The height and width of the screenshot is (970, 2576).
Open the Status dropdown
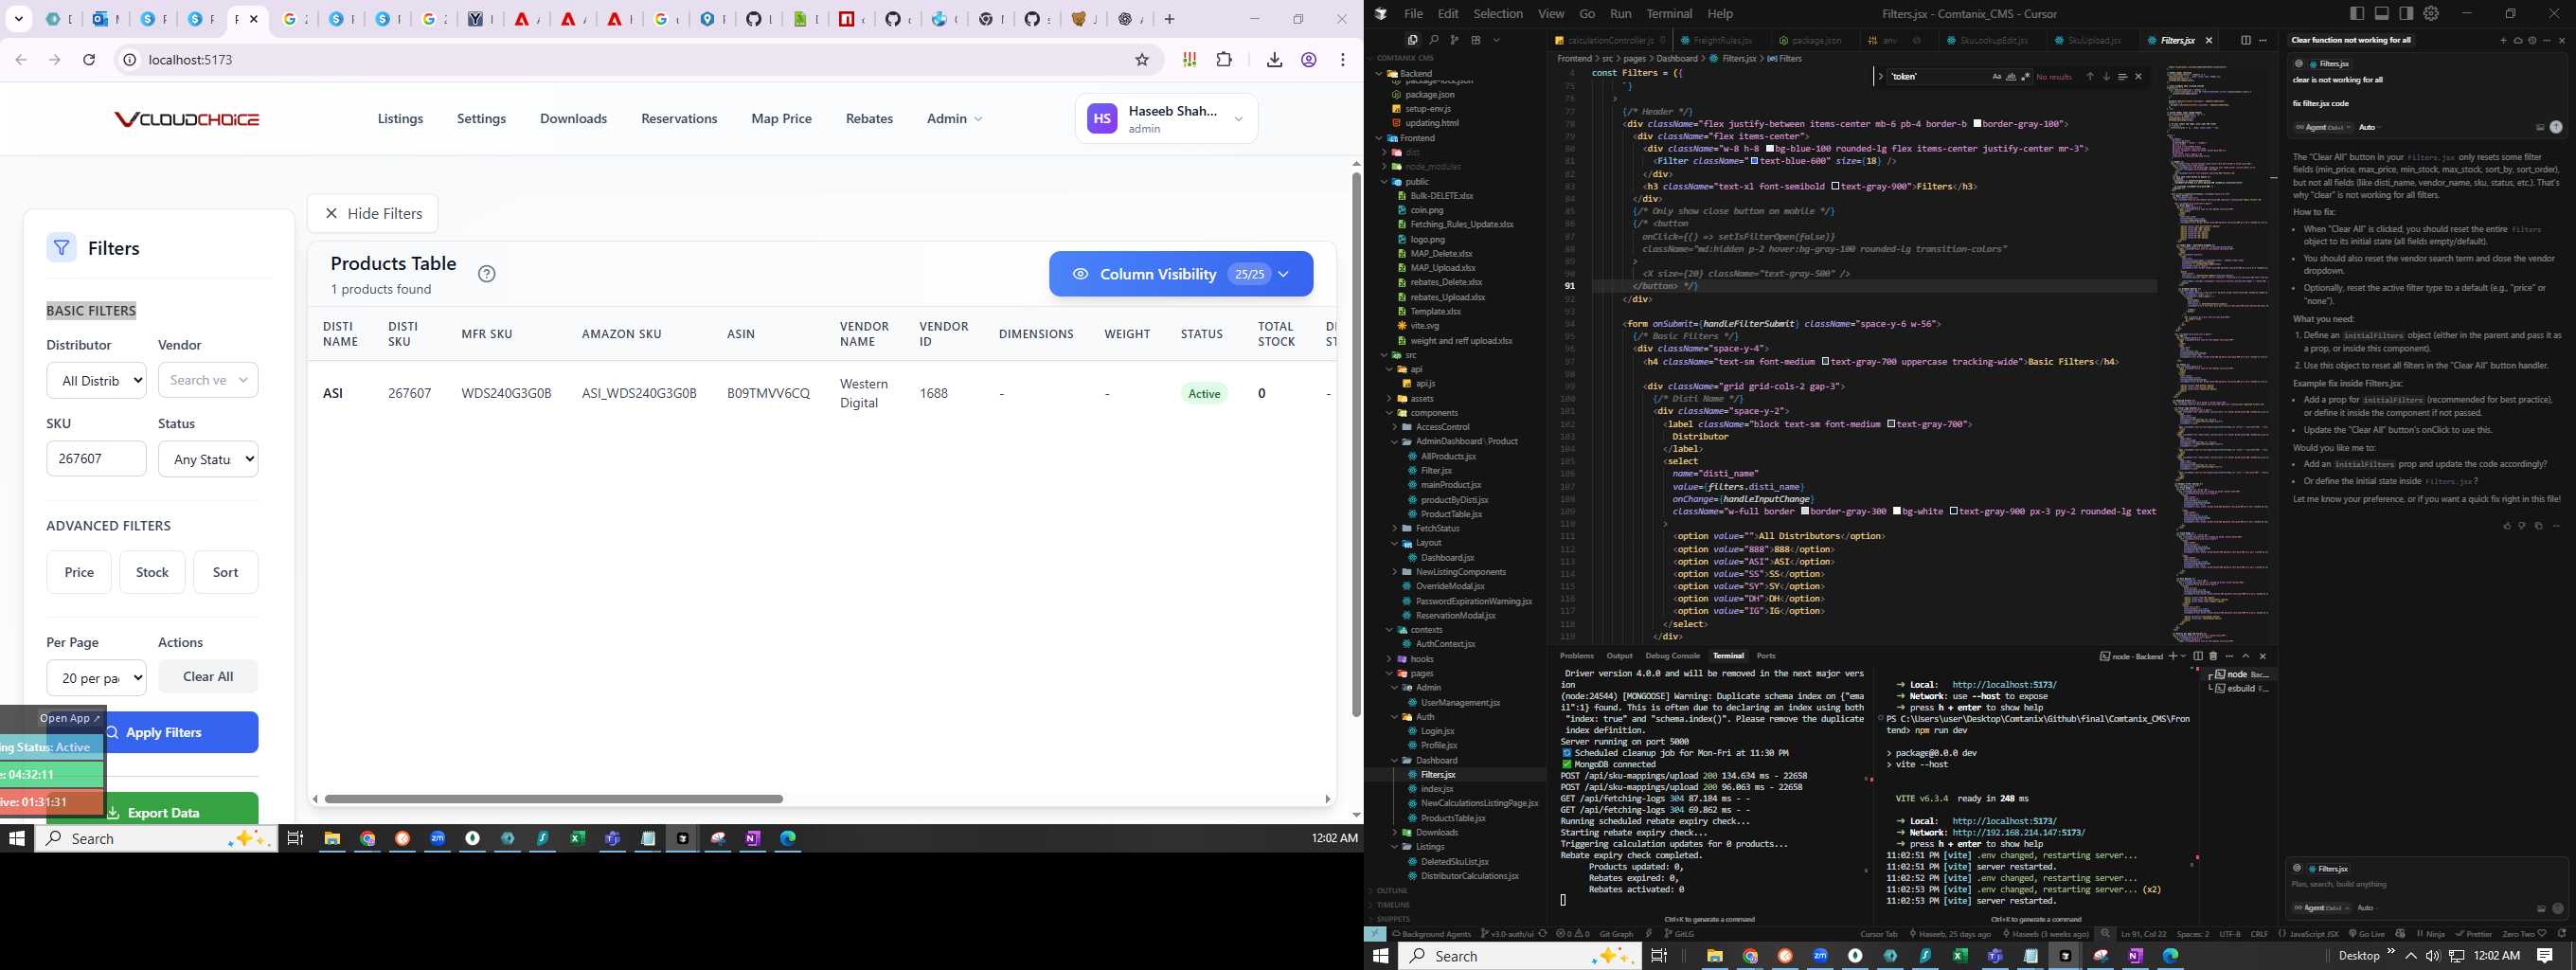(x=208, y=459)
